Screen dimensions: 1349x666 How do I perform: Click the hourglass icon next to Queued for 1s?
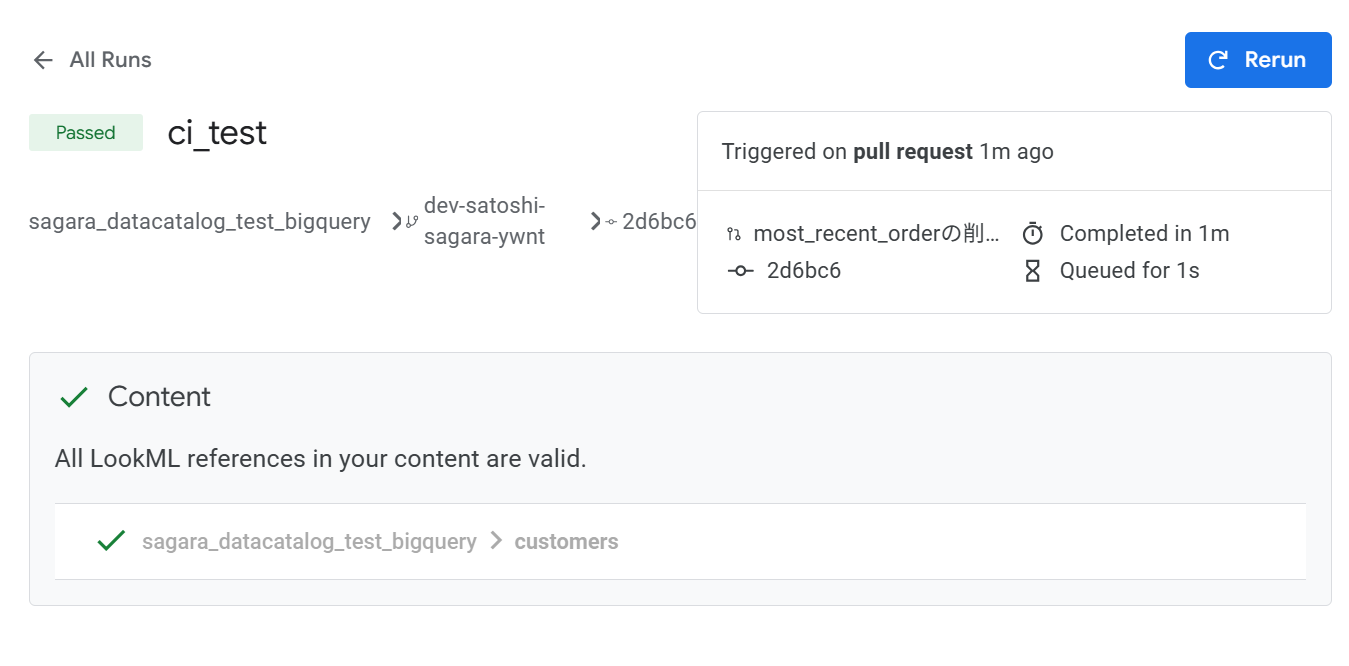coord(1033,270)
